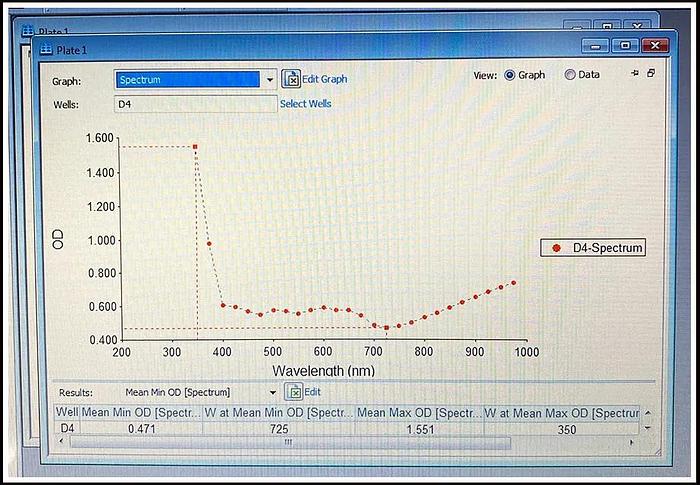Screen dimensions: 700x485
Task: Click the D4-Spectrum legend entry
Action: click(593, 247)
